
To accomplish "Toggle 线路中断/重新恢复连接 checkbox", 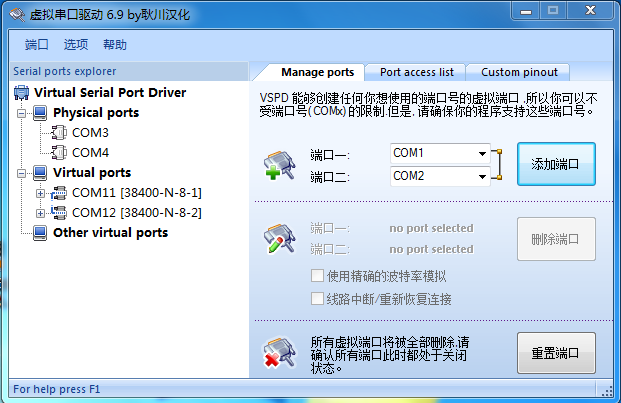I will 317,298.
